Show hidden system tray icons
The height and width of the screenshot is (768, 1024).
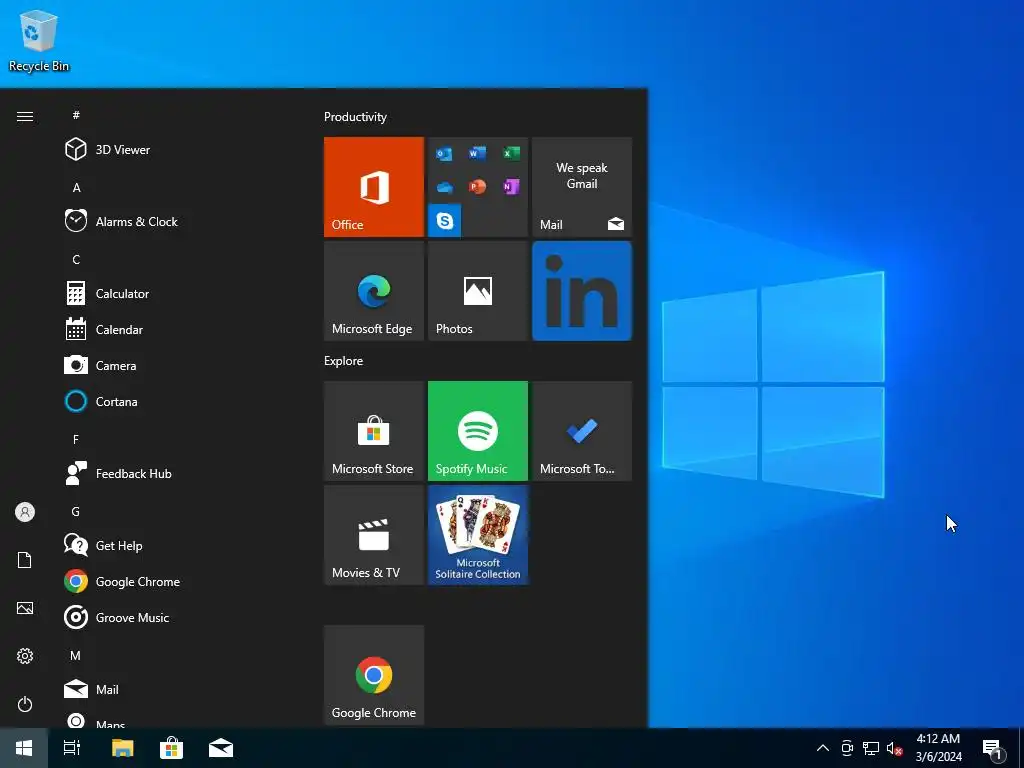click(823, 748)
